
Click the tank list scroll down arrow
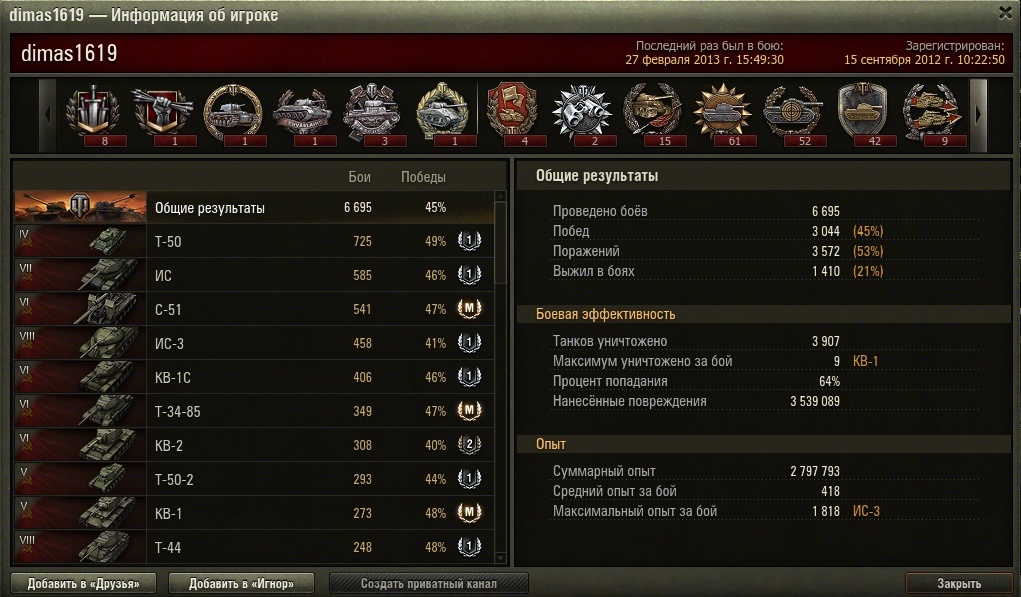(x=500, y=557)
